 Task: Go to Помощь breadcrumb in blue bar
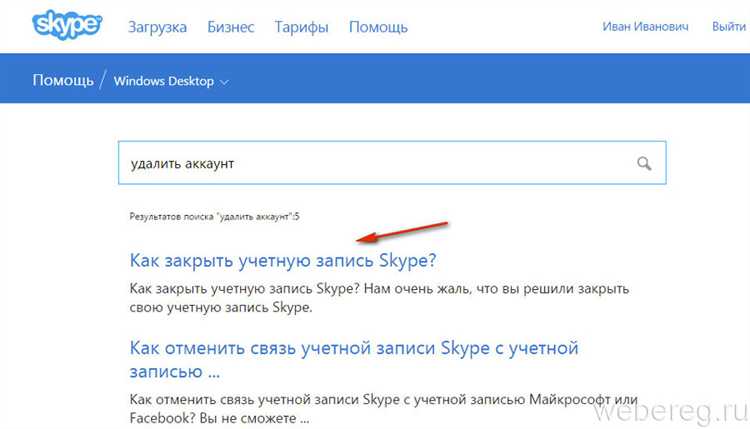pyautogui.click(x=63, y=80)
